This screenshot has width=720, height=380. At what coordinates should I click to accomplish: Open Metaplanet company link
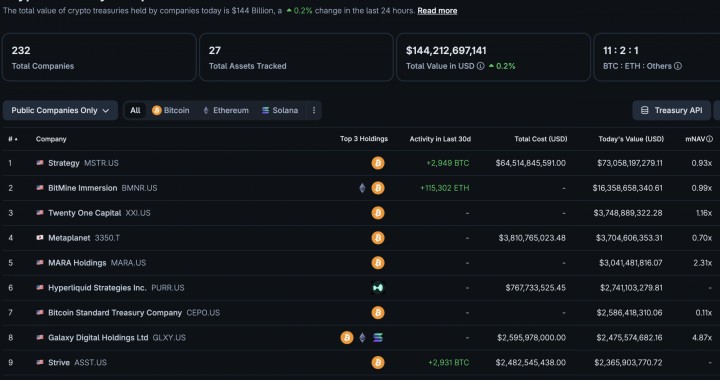pyautogui.click(x=69, y=238)
